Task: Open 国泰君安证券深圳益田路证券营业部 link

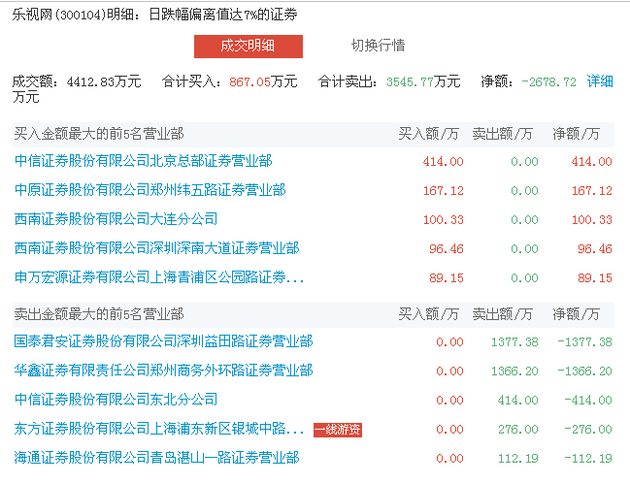Action: click(164, 341)
